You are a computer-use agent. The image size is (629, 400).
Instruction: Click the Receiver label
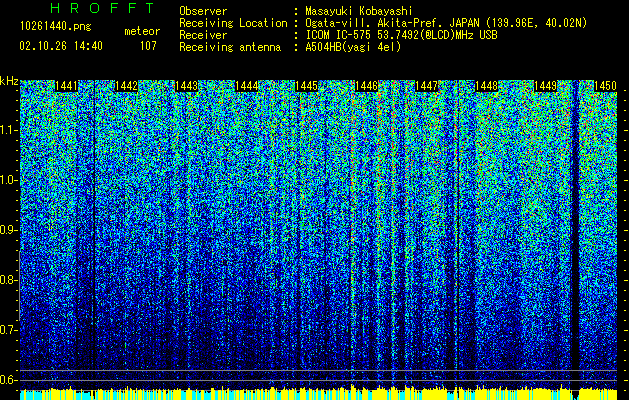[203, 35]
